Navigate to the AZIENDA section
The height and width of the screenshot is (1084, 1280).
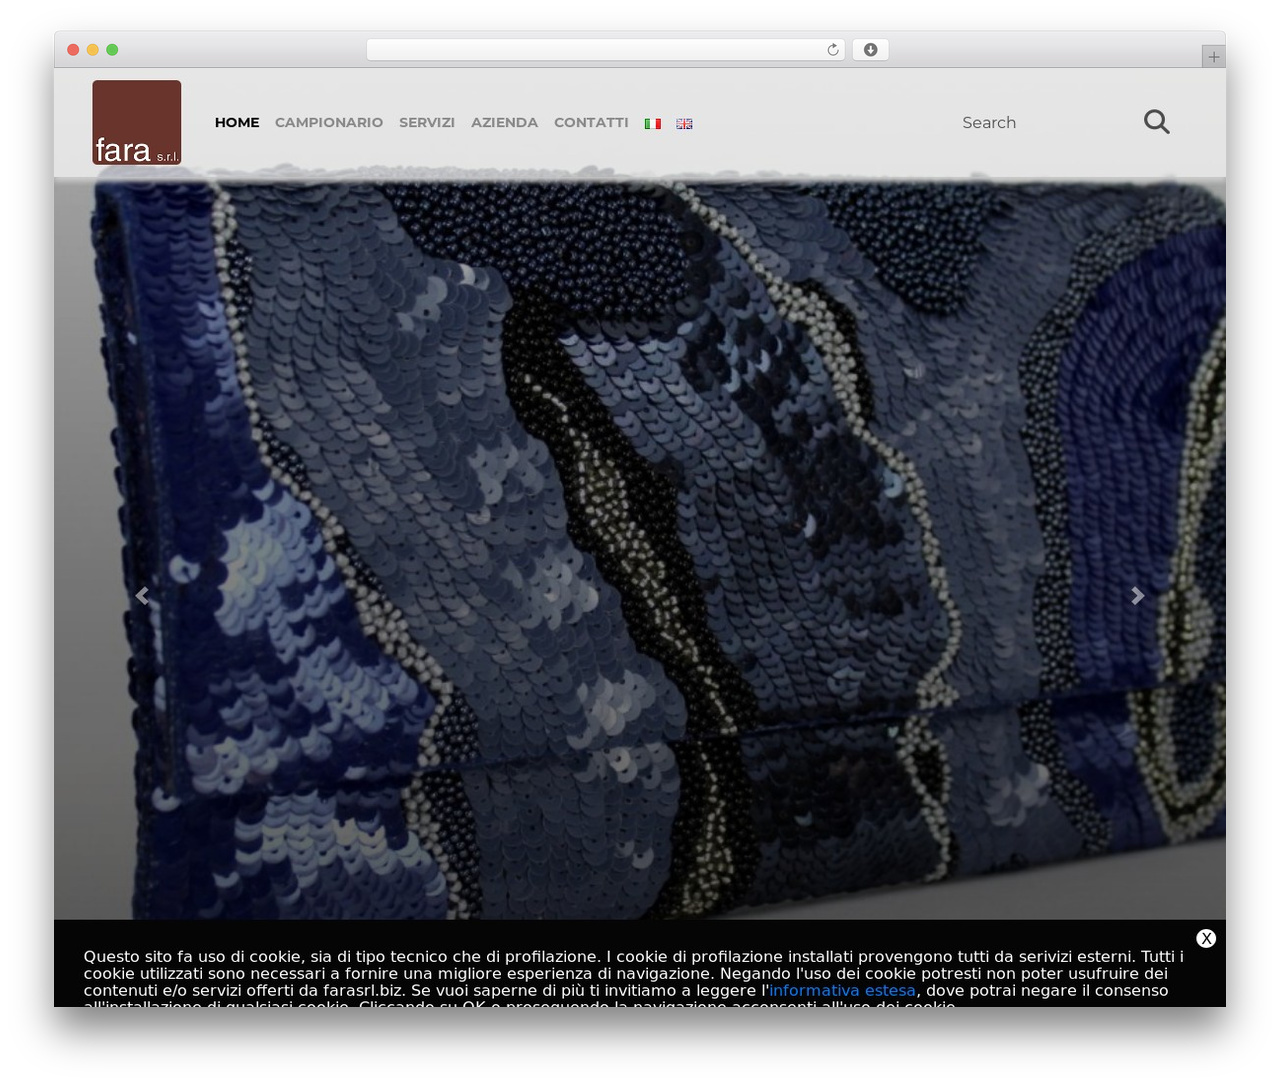504,122
